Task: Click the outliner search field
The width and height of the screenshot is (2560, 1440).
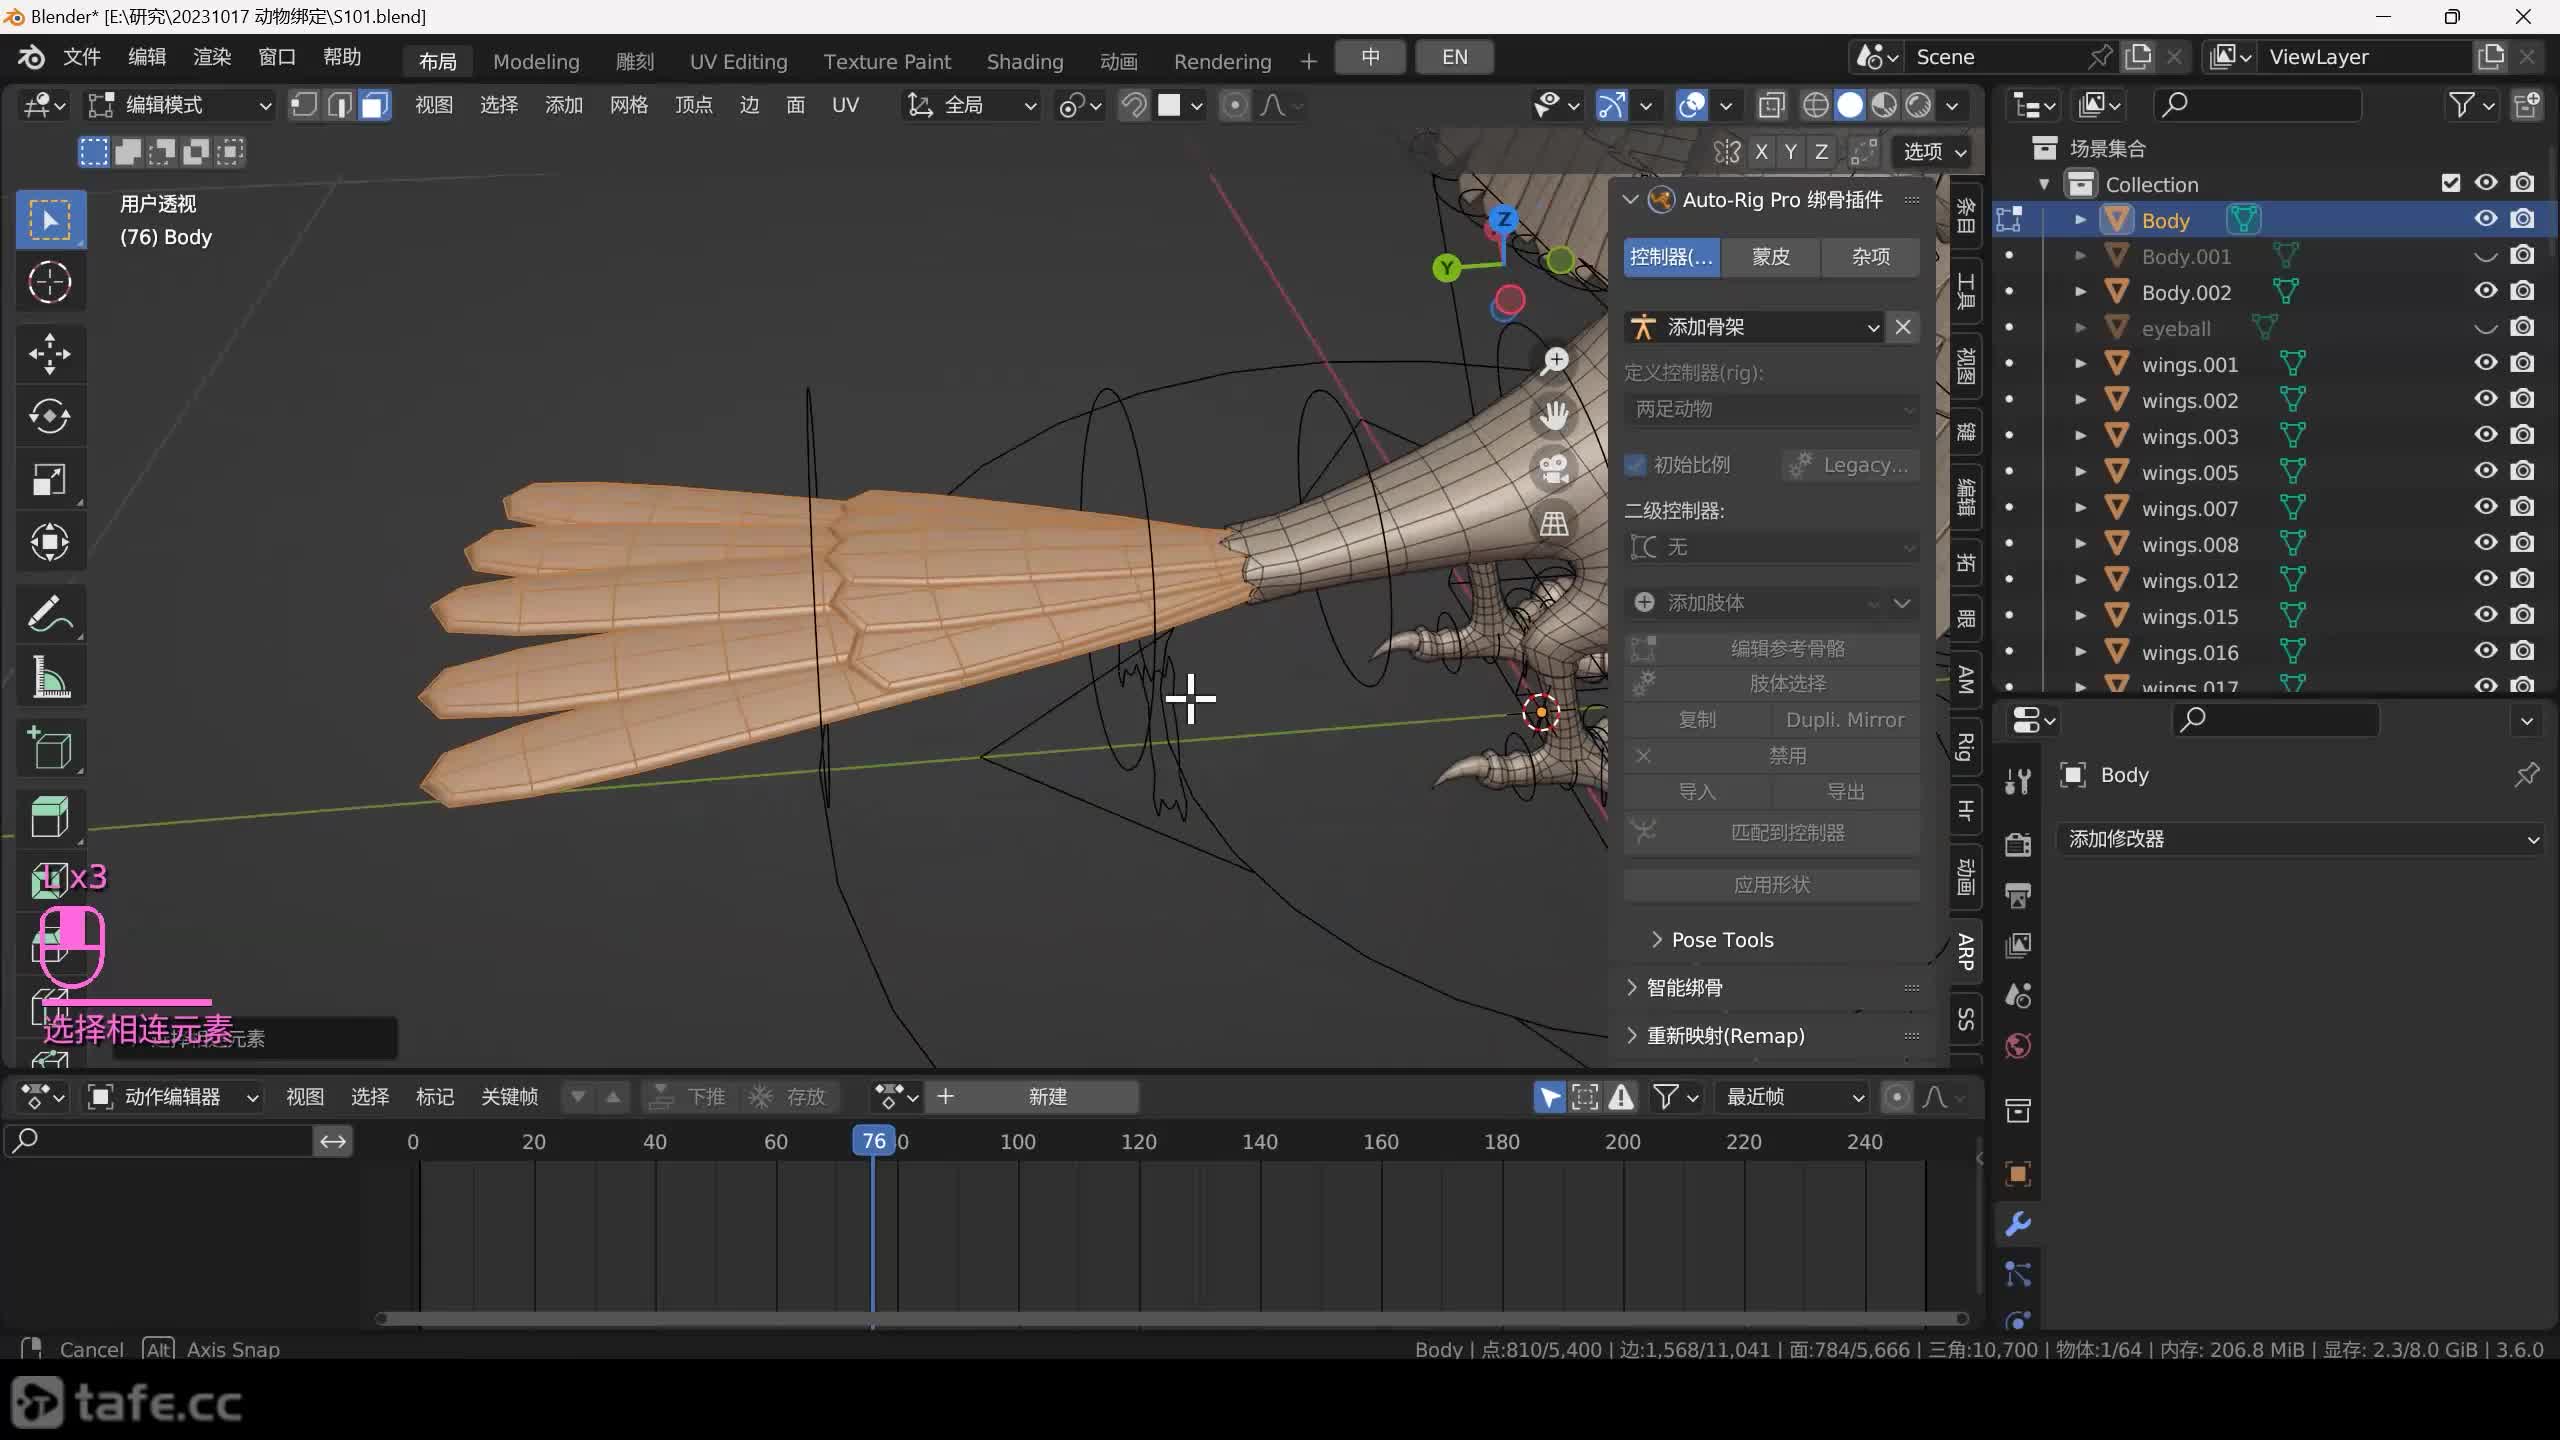Action: (2257, 105)
